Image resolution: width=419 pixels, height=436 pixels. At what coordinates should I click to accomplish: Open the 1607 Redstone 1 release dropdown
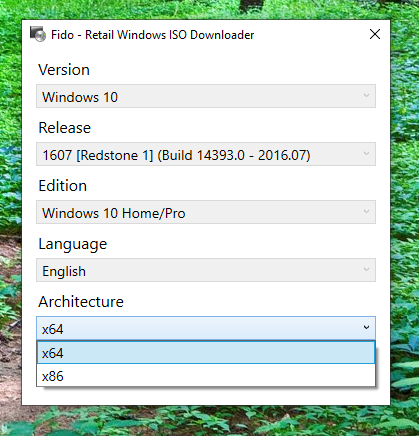[x=206, y=154]
